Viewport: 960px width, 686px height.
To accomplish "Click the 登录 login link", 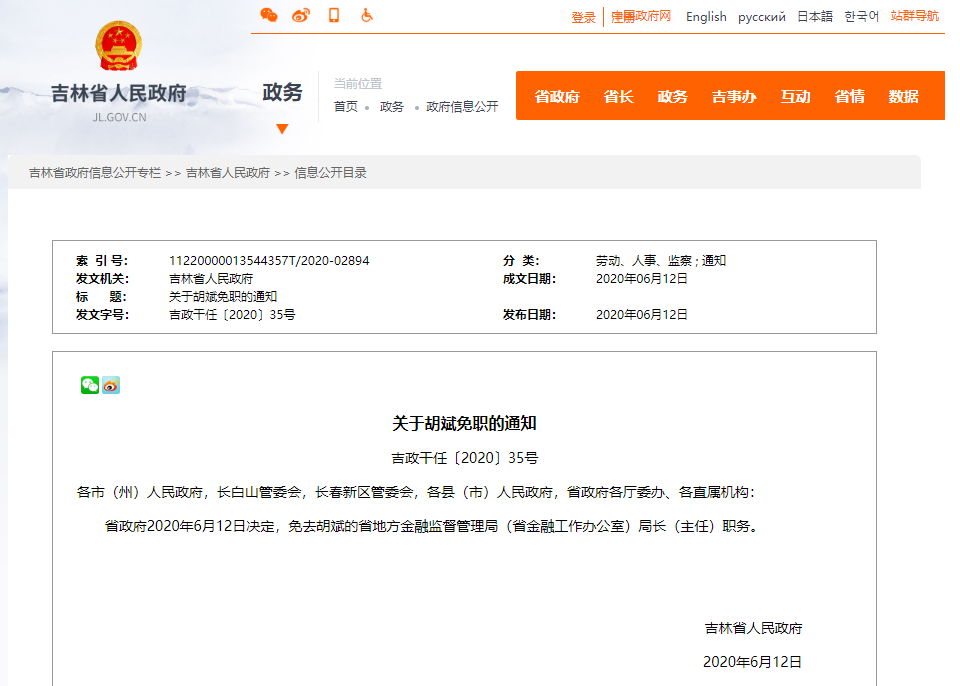I will tap(583, 17).
